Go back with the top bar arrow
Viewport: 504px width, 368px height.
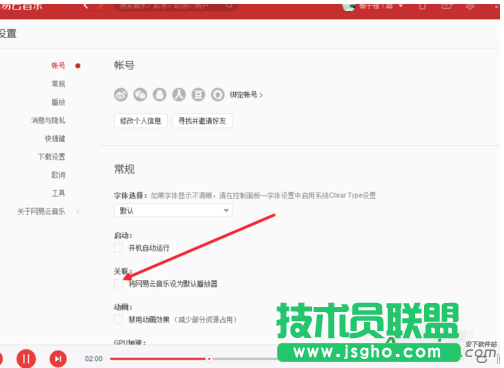[86, 6]
